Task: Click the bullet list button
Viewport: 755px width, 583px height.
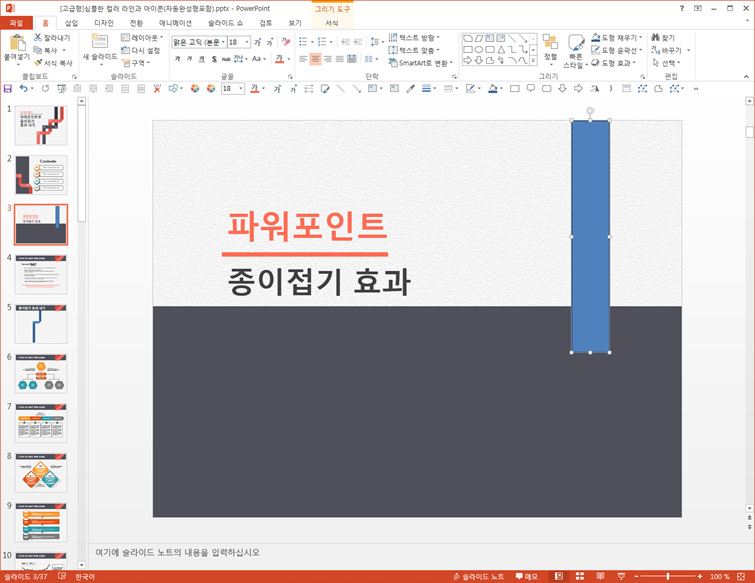Action: [303, 42]
